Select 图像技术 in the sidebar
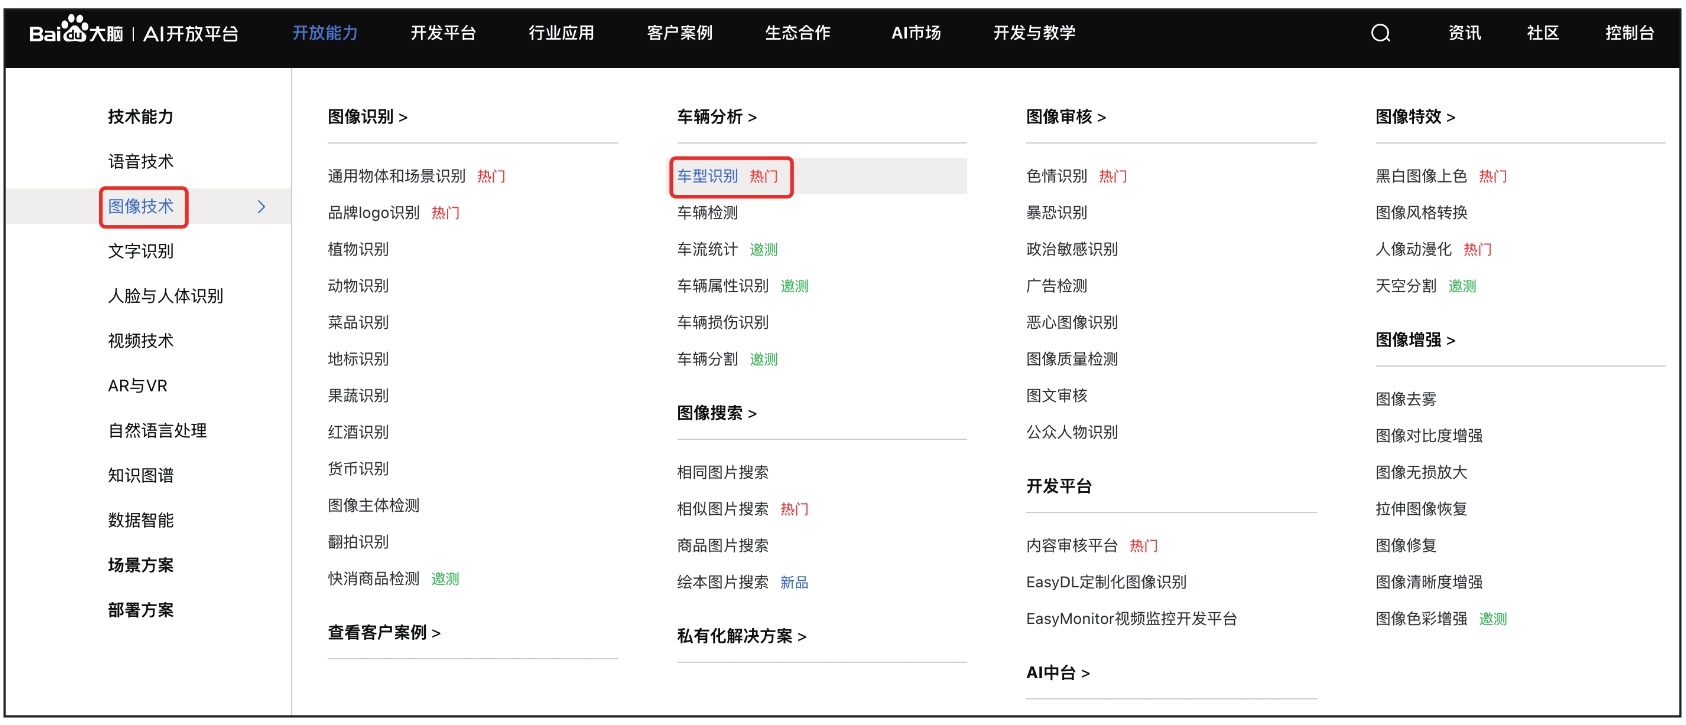 tap(141, 206)
